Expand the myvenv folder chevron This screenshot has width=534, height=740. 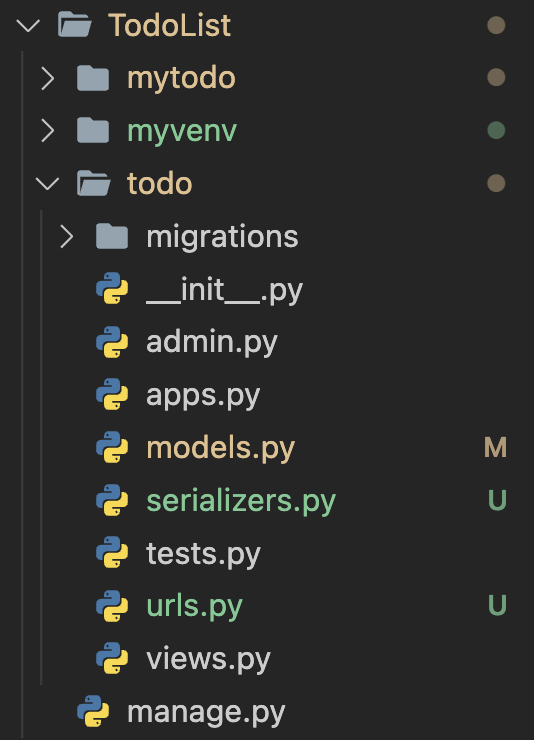pos(48,131)
